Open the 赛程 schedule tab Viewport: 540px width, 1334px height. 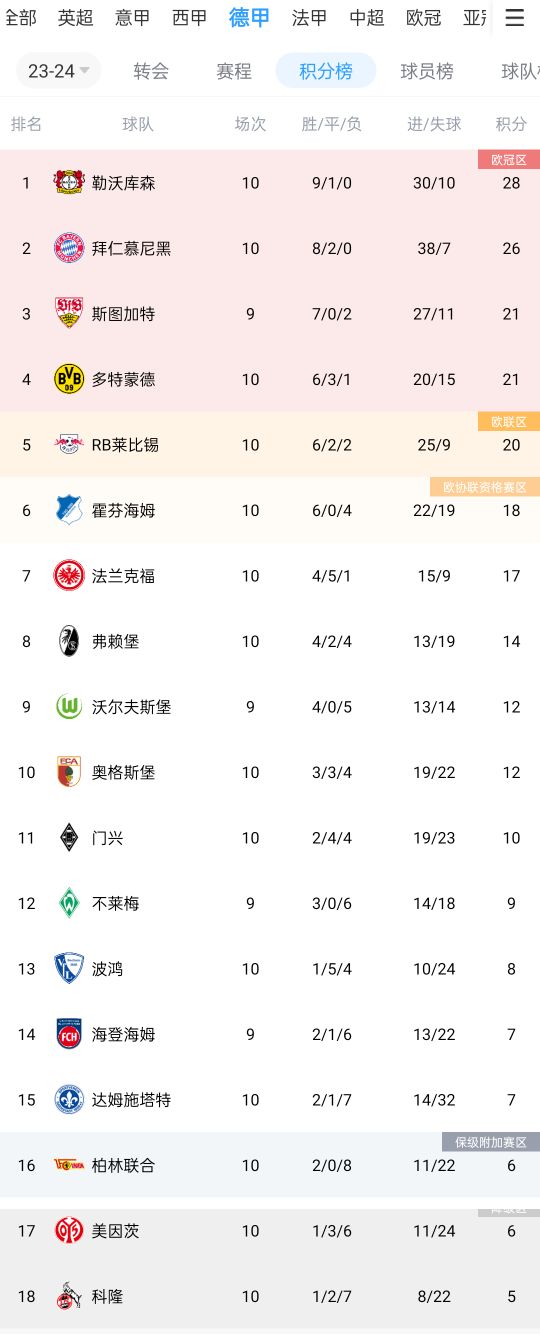click(x=234, y=71)
